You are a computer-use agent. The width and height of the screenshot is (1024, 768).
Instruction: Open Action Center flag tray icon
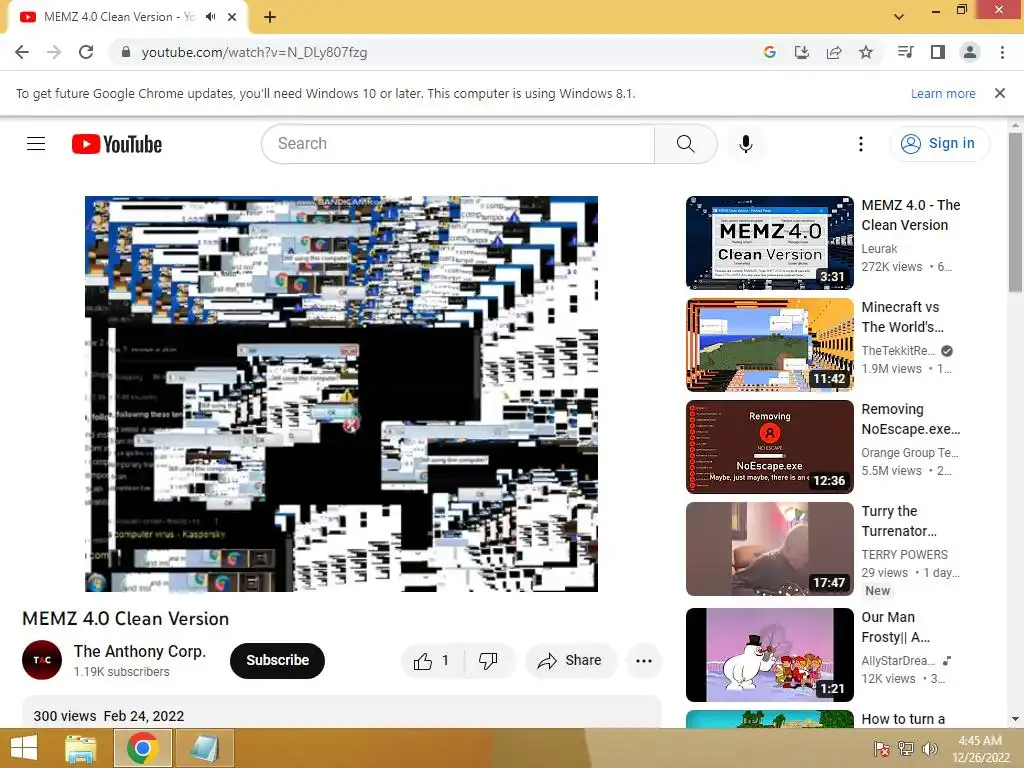point(882,749)
